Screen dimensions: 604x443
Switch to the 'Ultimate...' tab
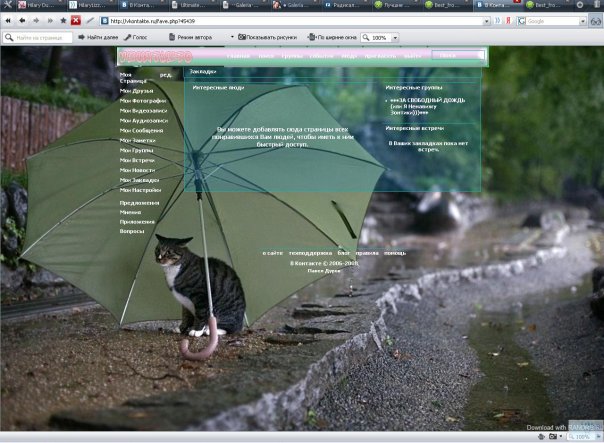coord(193,5)
